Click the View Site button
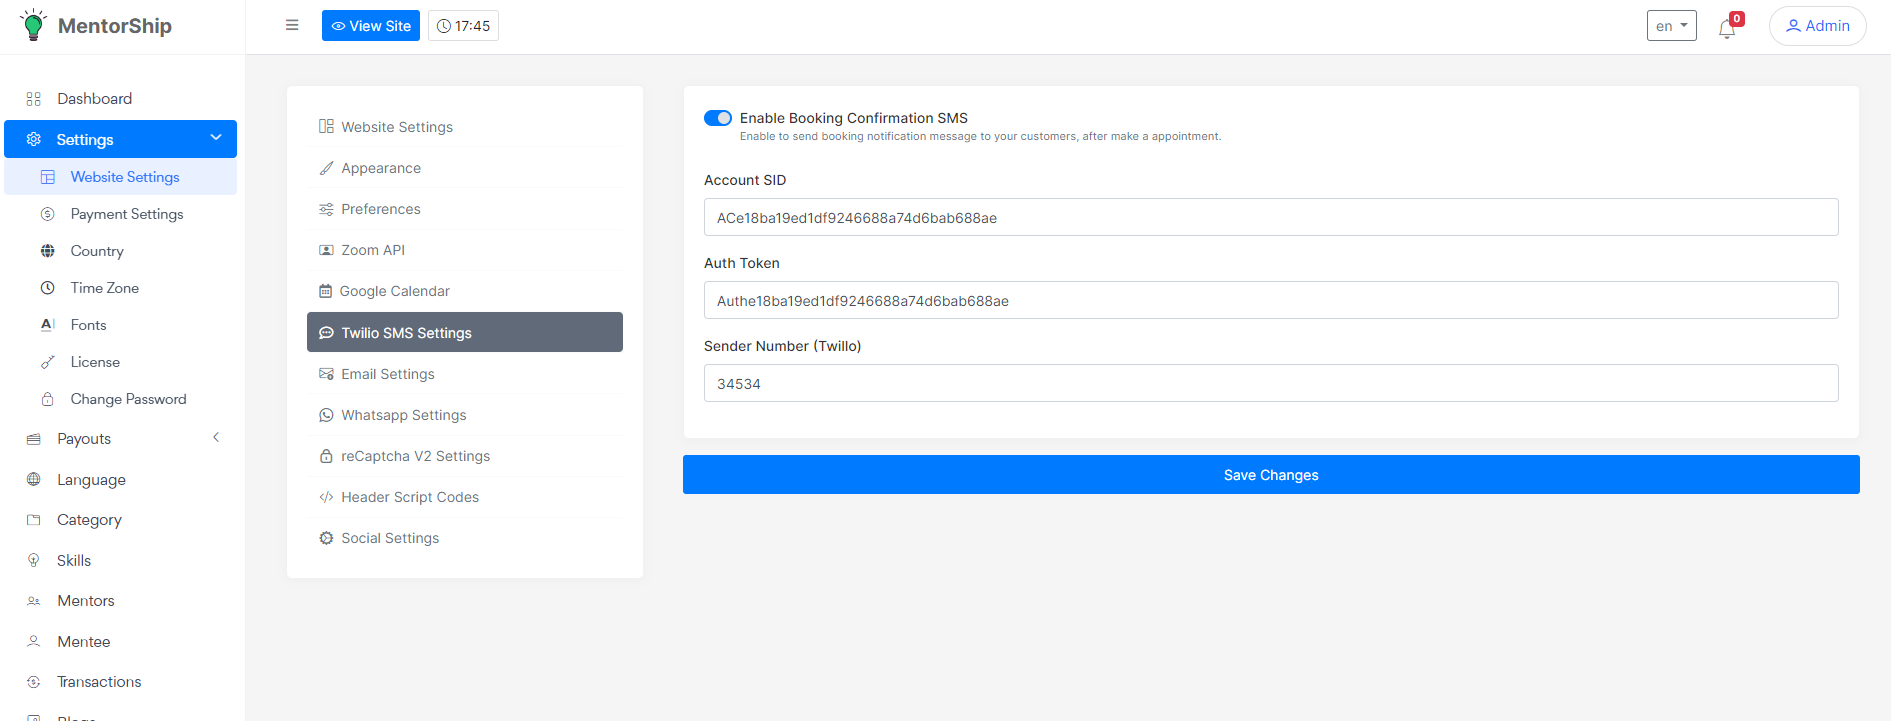This screenshot has width=1891, height=721. [x=370, y=26]
